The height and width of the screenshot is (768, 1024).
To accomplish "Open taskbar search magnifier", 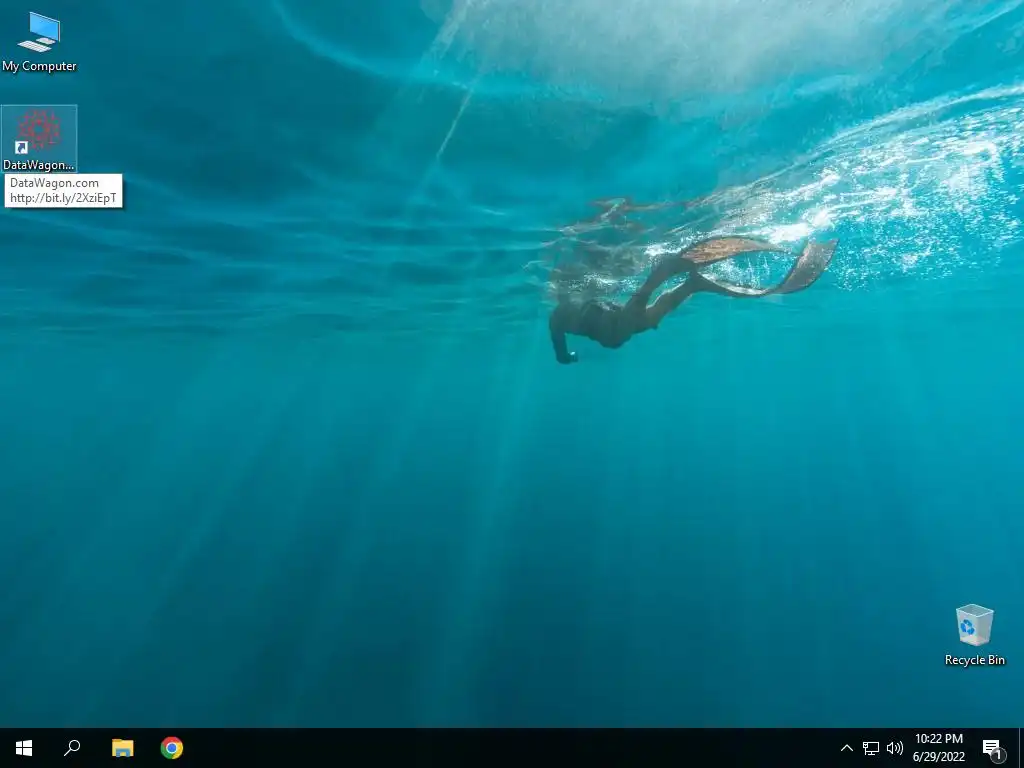I will (72, 748).
